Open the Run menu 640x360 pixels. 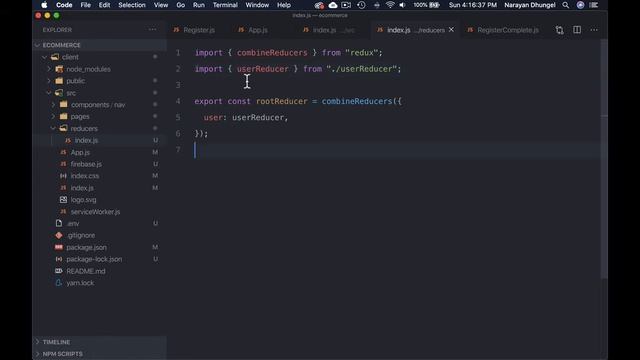coord(199,5)
